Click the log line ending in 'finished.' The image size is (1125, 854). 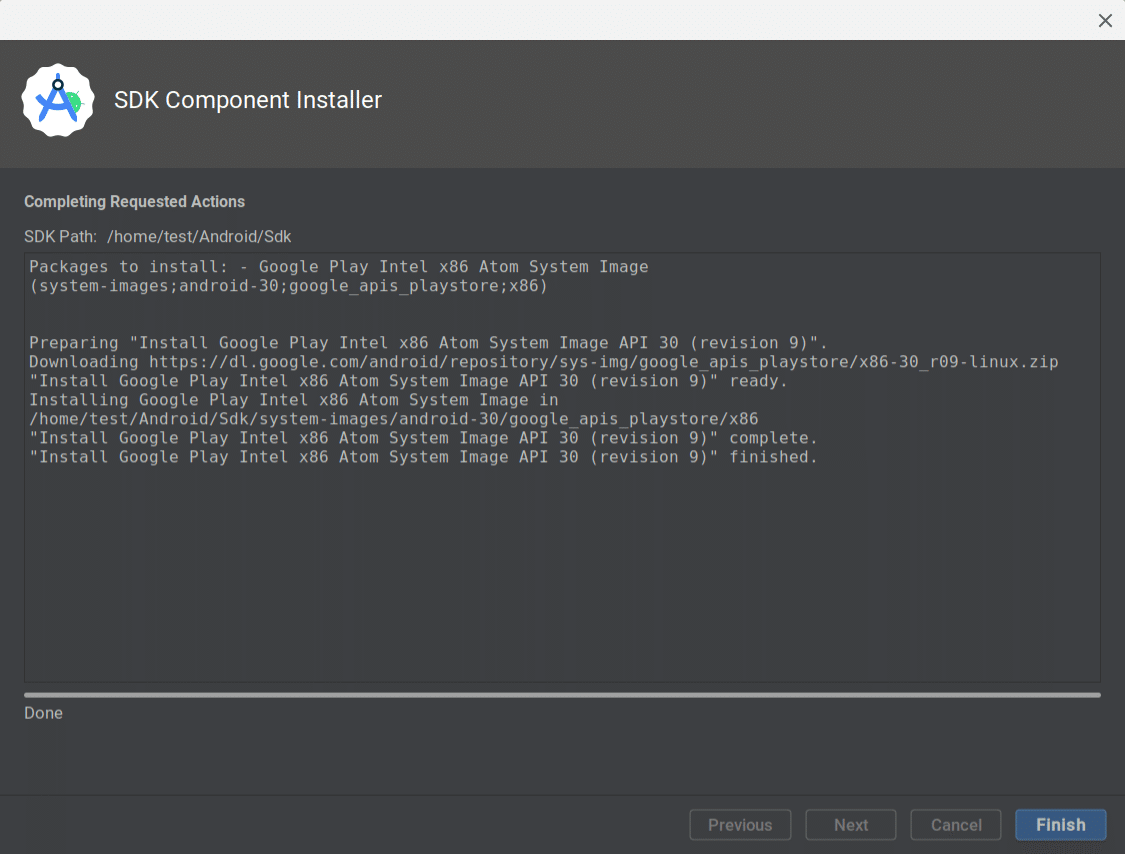(423, 457)
